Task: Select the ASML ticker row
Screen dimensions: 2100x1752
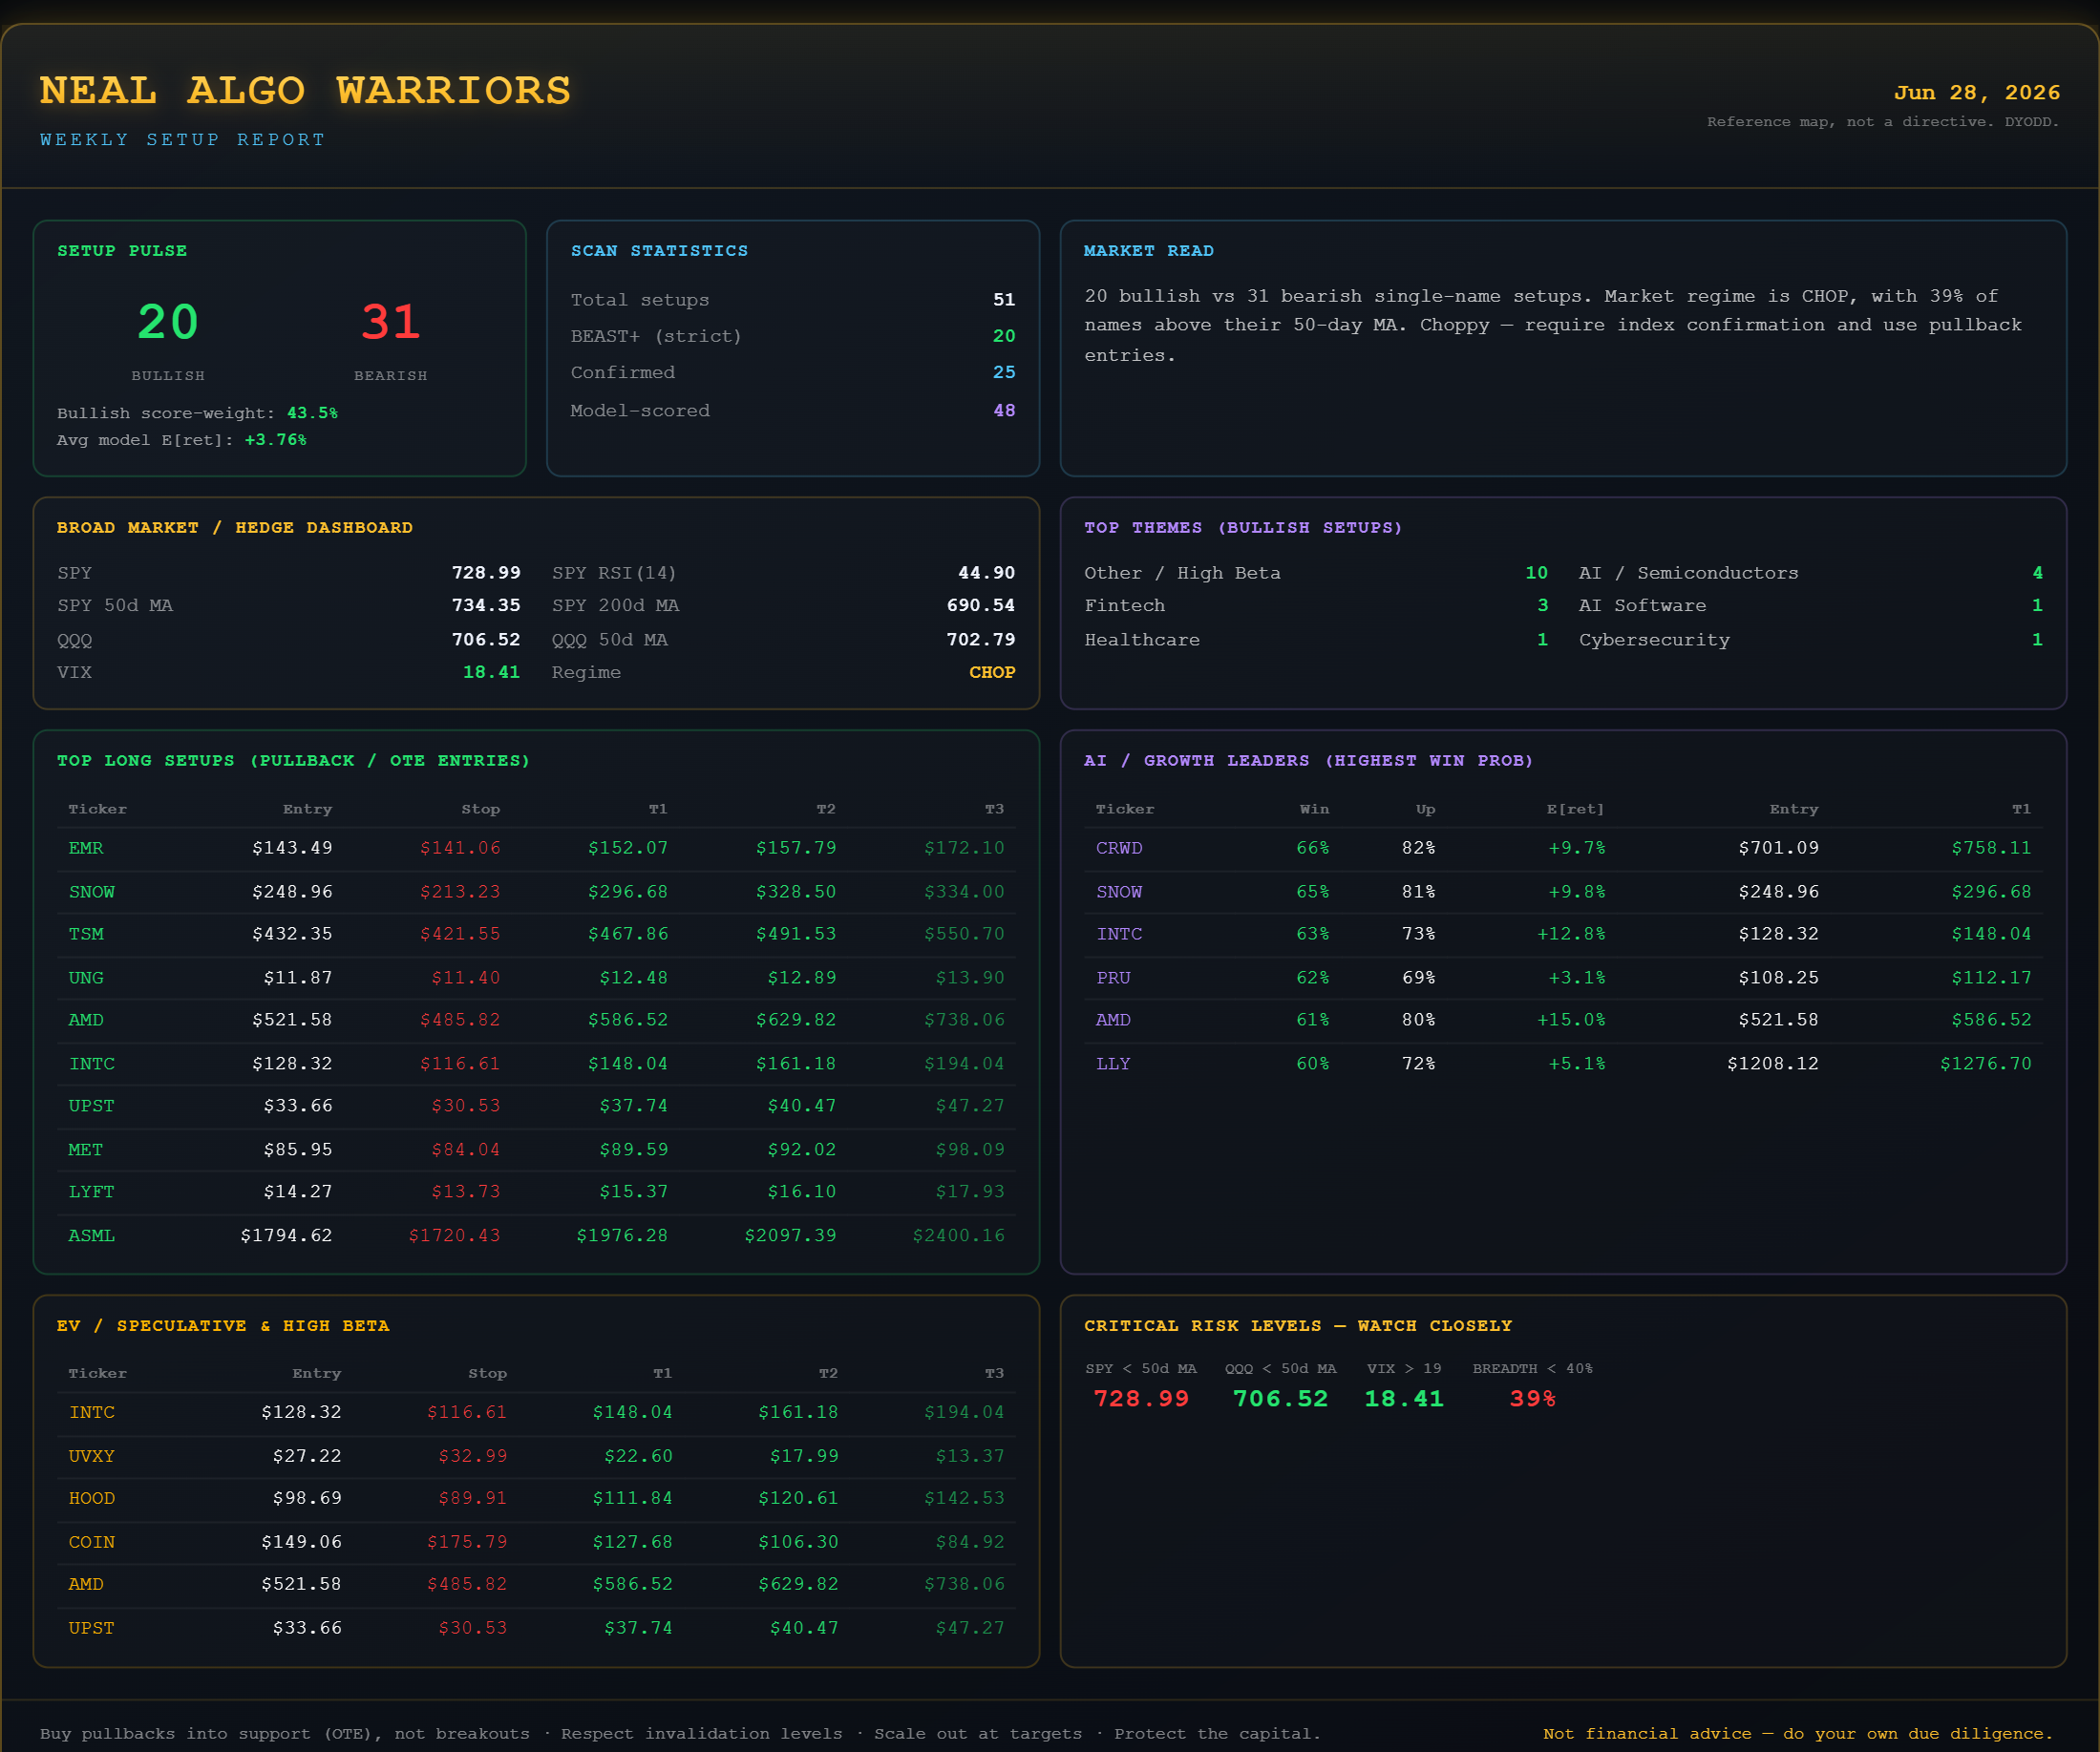Action: (x=536, y=1236)
